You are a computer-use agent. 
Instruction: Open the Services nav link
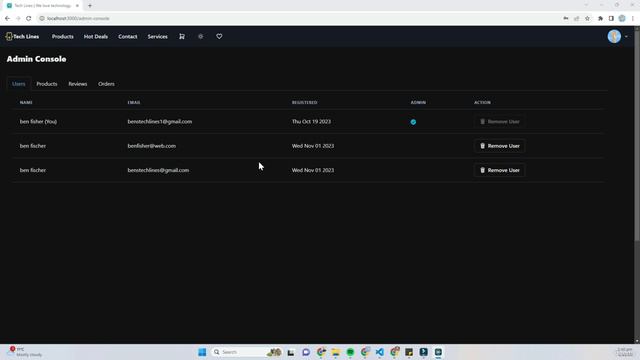pos(158,36)
